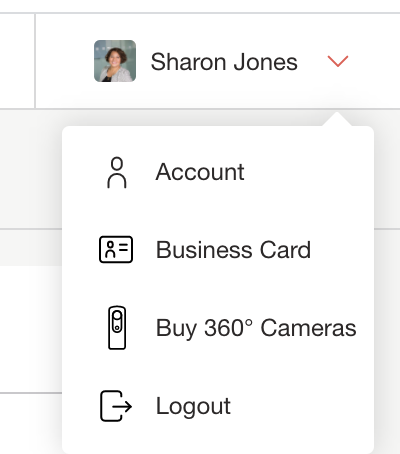Click the Business Card ID icon
The height and width of the screenshot is (454, 400).
116,250
